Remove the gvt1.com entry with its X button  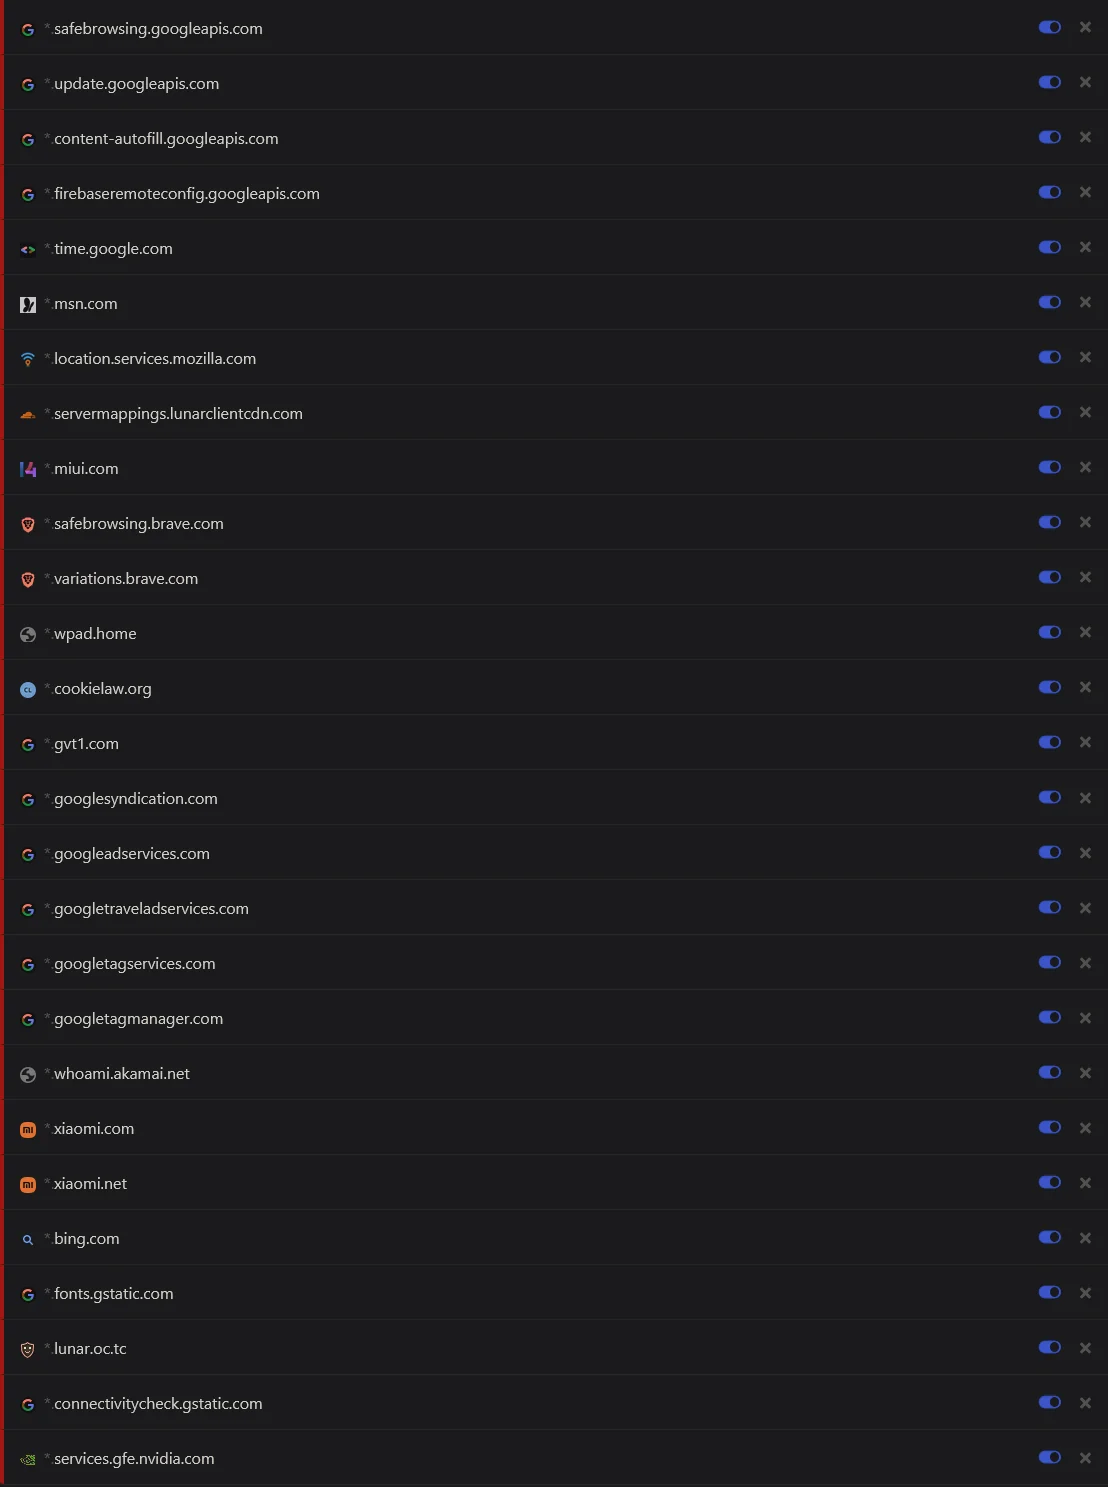1085,742
